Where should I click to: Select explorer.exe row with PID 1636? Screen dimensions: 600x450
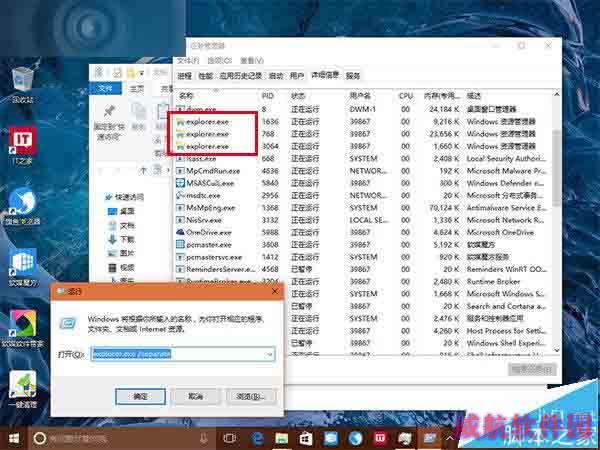coord(364,122)
